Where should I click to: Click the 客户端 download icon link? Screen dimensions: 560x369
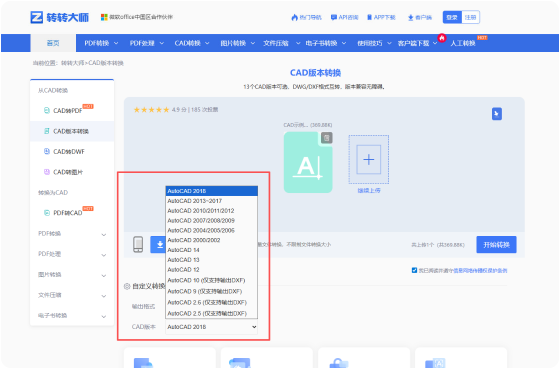(x=420, y=17)
